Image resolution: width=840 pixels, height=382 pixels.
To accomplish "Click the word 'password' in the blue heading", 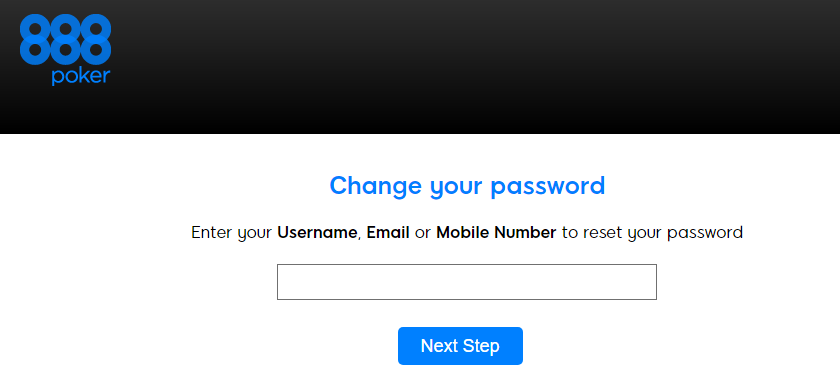I will 548,186.
